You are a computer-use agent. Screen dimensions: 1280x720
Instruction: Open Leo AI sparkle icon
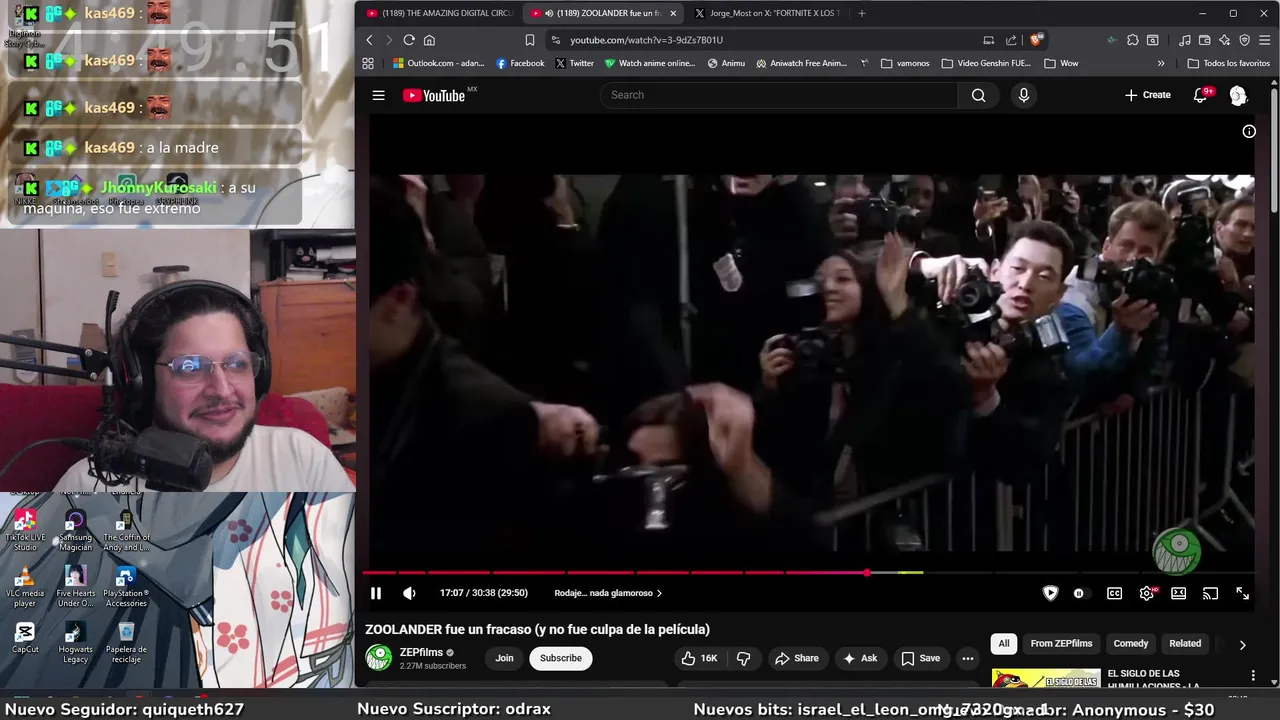(x=1224, y=40)
